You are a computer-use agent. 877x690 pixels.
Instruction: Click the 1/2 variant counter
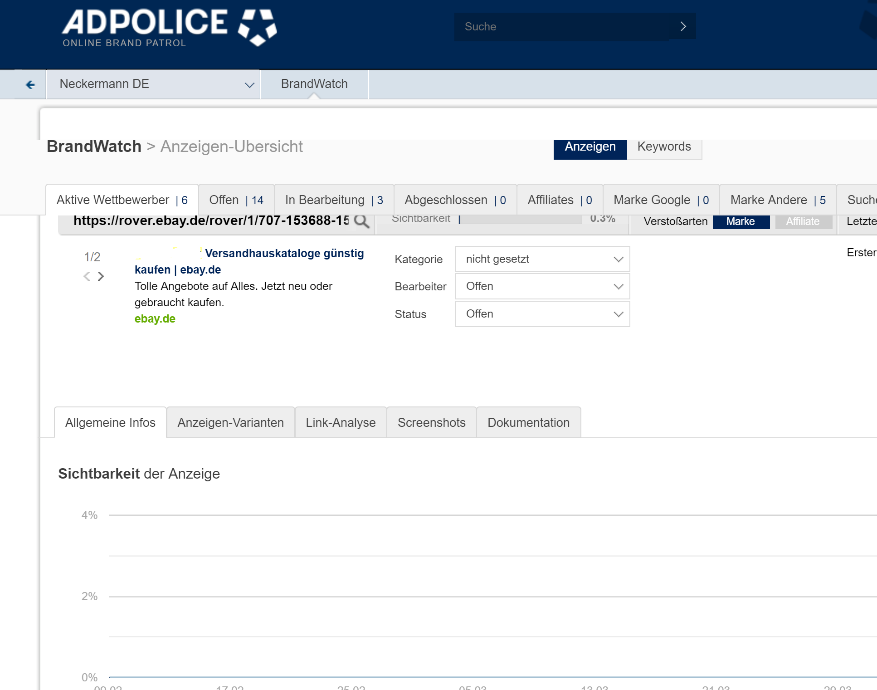pyautogui.click(x=92, y=257)
